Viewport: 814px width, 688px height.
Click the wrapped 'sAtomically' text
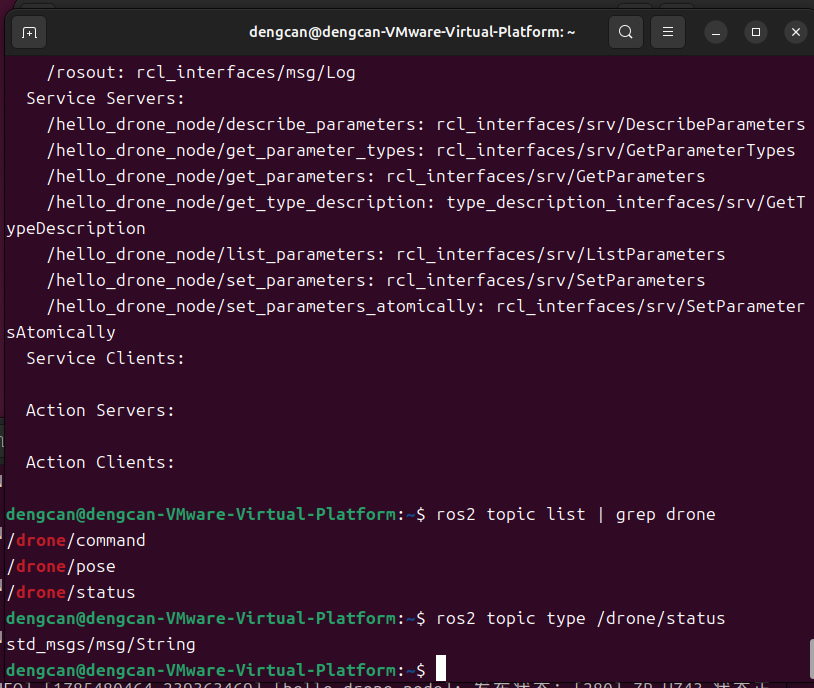pyautogui.click(x=61, y=332)
